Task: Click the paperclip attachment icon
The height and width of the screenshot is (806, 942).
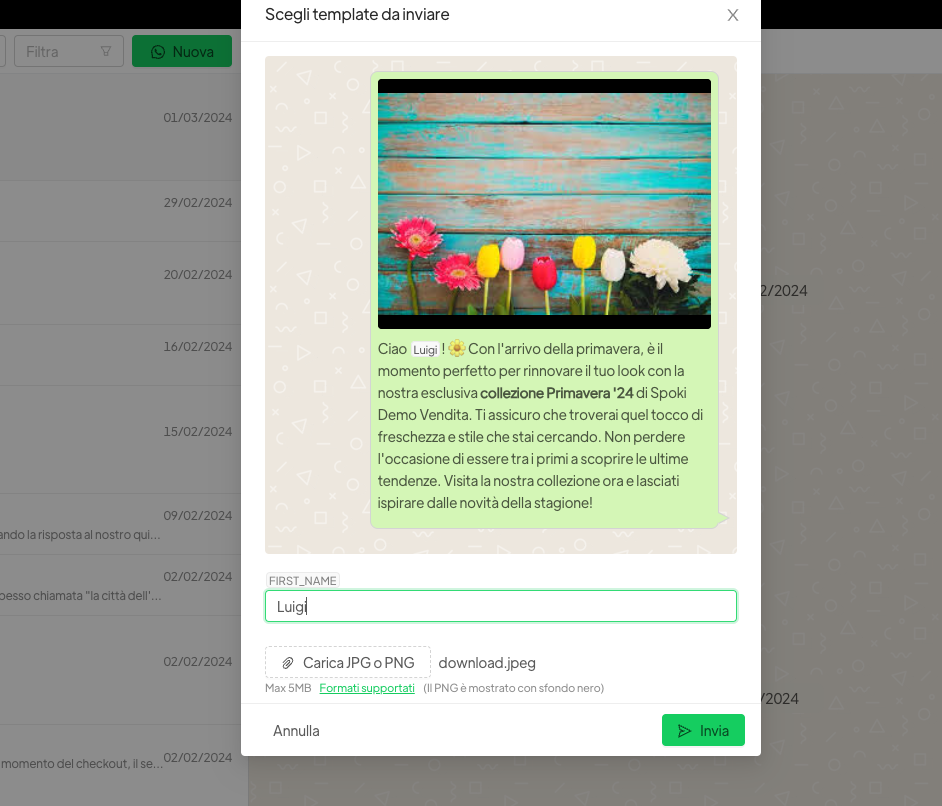Action: click(x=287, y=663)
